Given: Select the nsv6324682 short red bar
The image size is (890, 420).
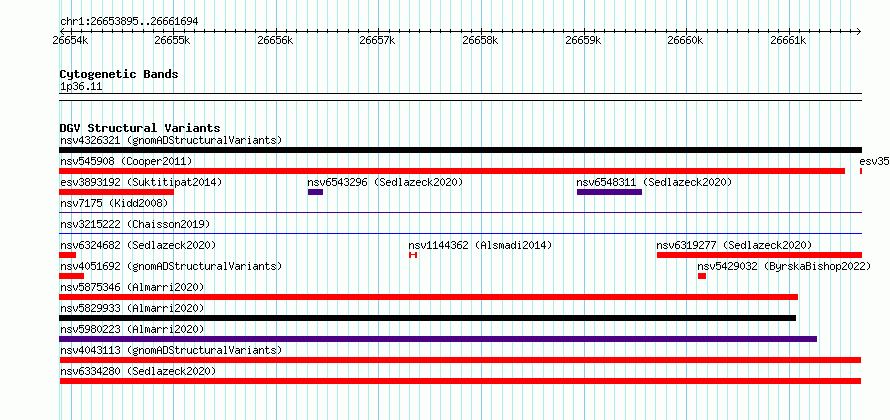Looking at the screenshot, I should (68, 255).
